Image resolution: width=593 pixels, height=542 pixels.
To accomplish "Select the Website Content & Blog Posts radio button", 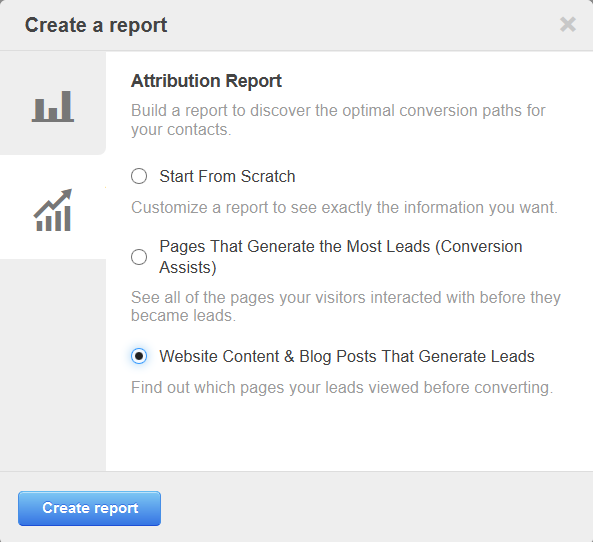I will click(x=139, y=356).
